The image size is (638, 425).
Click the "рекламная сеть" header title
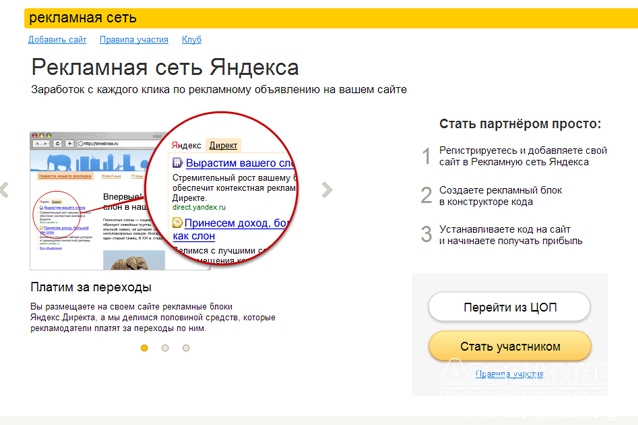coord(83,17)
